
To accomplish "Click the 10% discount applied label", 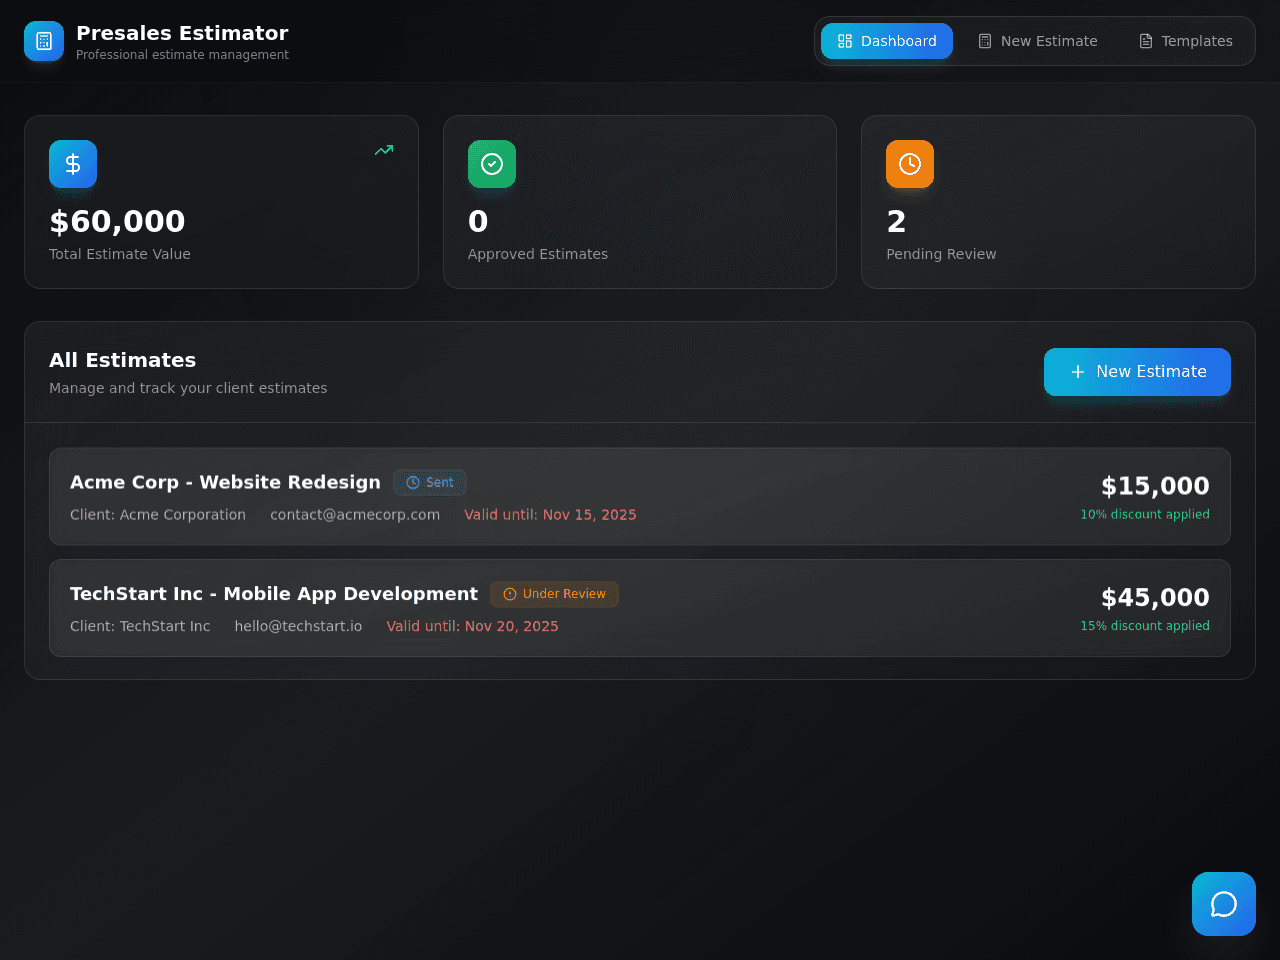I will (x=1145, y=514).
